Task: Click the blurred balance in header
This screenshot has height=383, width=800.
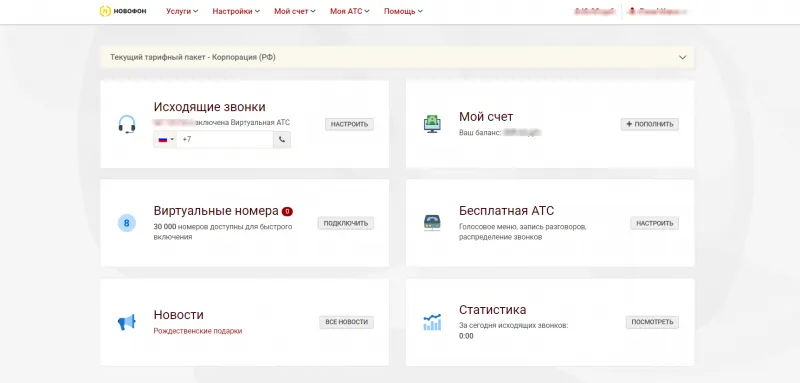Action: point(595,11)
